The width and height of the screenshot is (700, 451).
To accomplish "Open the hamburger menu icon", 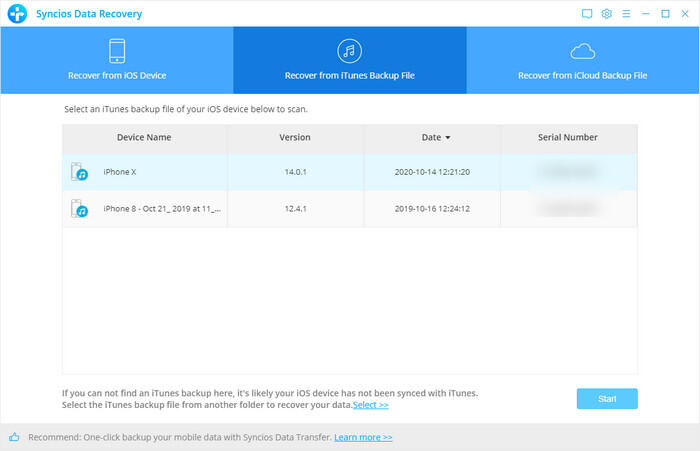I will point(626,14).
